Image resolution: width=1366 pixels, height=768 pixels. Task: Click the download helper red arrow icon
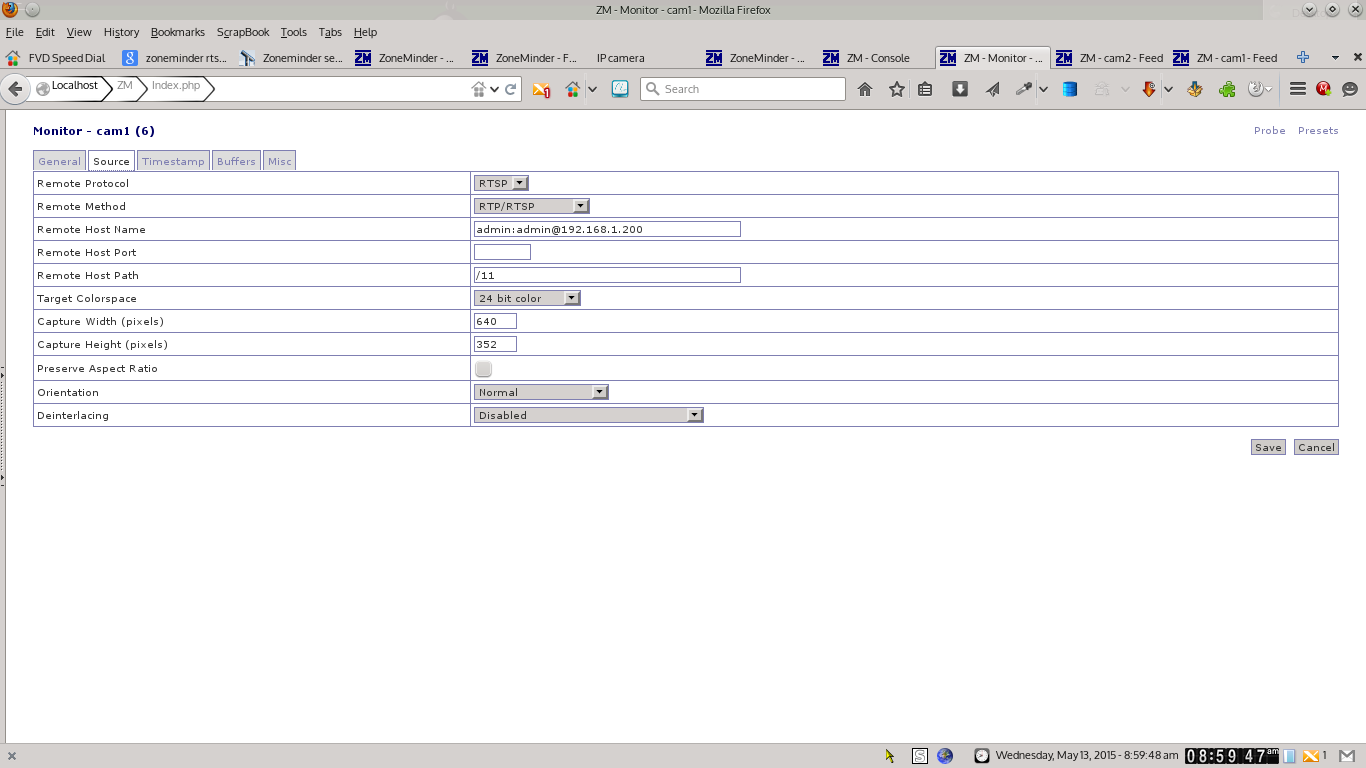(1149, 89)
